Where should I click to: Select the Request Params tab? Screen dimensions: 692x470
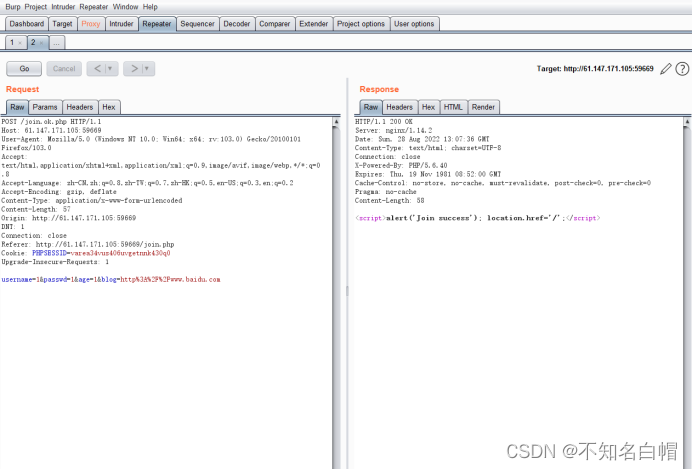click(x=45, y=107)
